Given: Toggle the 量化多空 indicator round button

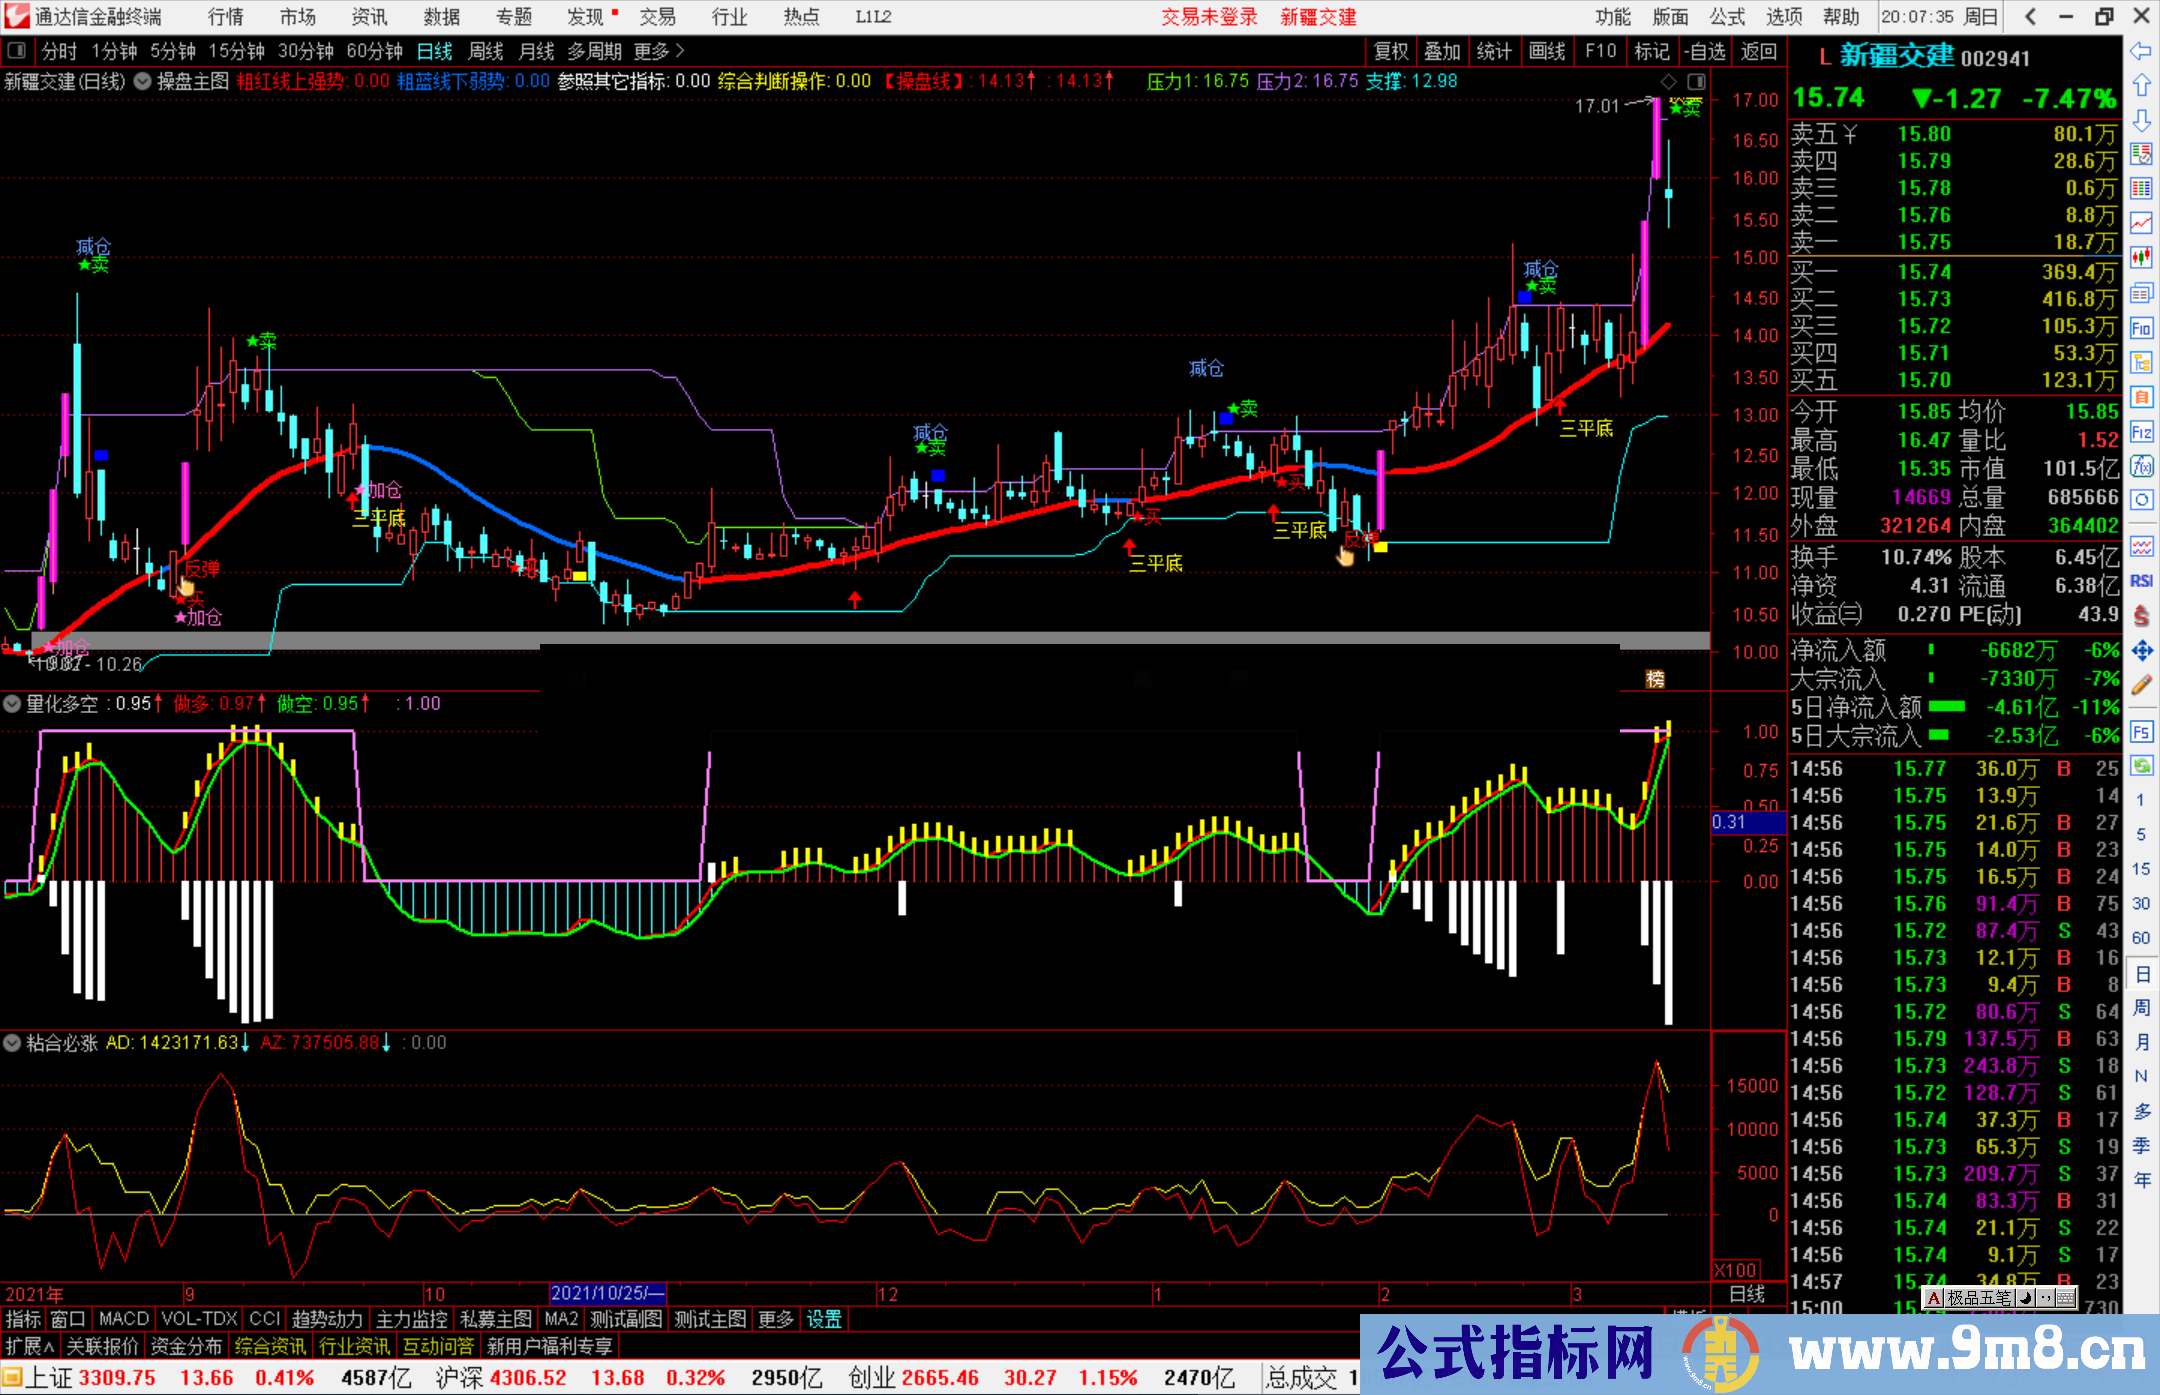Looking at the screenshot, I should coord(12,704).
